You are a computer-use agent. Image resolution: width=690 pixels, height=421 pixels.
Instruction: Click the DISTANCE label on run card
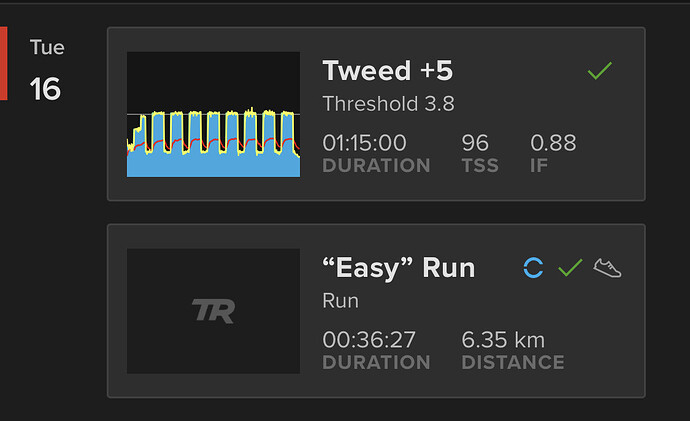pos(513,362)
